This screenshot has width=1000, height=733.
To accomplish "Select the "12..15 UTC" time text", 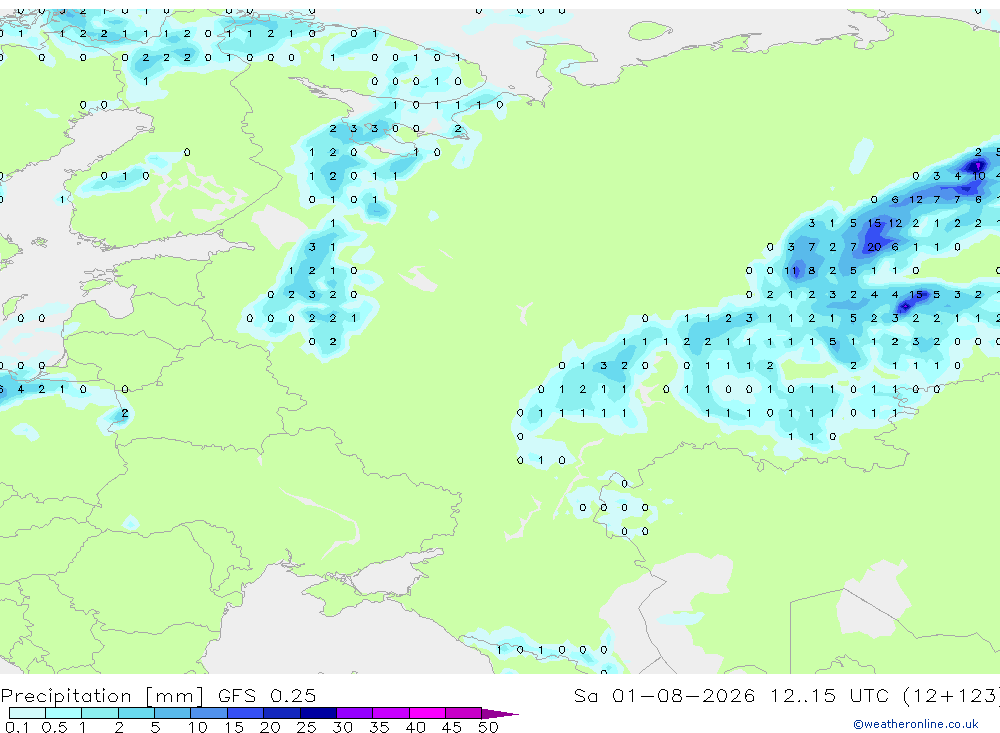I will pyautogui.click(x=829, y=695).
